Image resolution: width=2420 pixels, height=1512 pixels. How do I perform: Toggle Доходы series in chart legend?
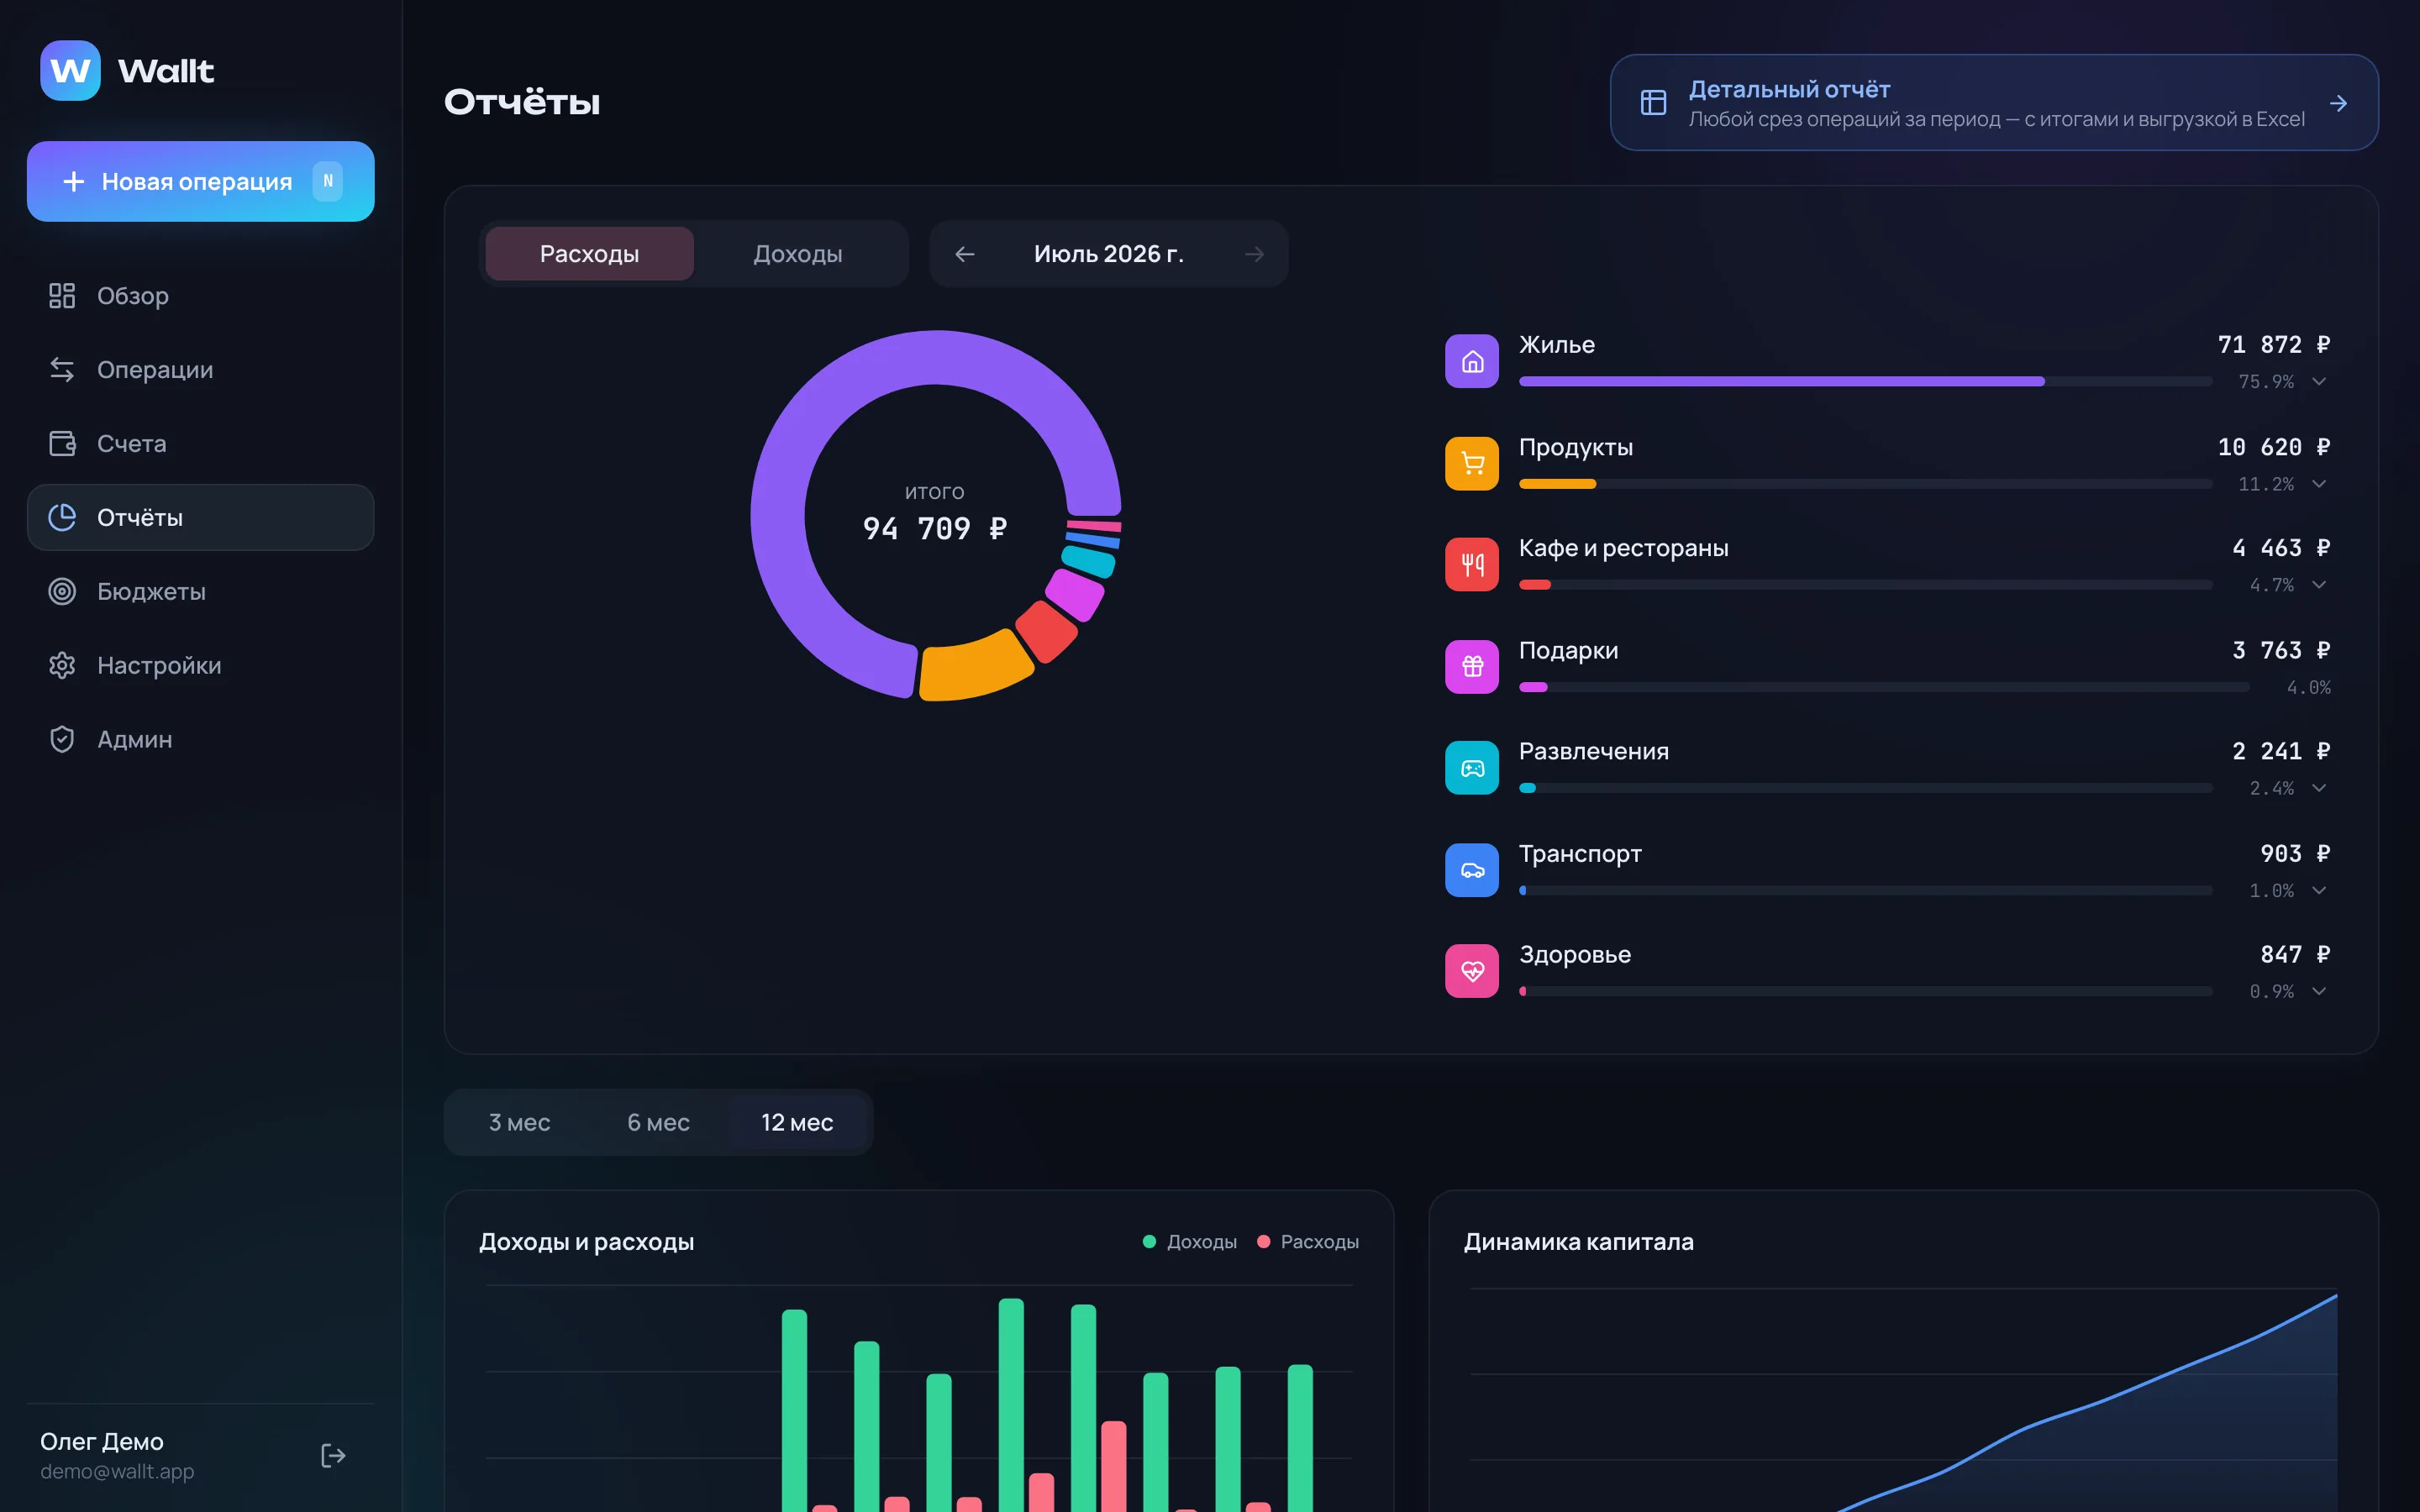click(x=1190, y=1242)
